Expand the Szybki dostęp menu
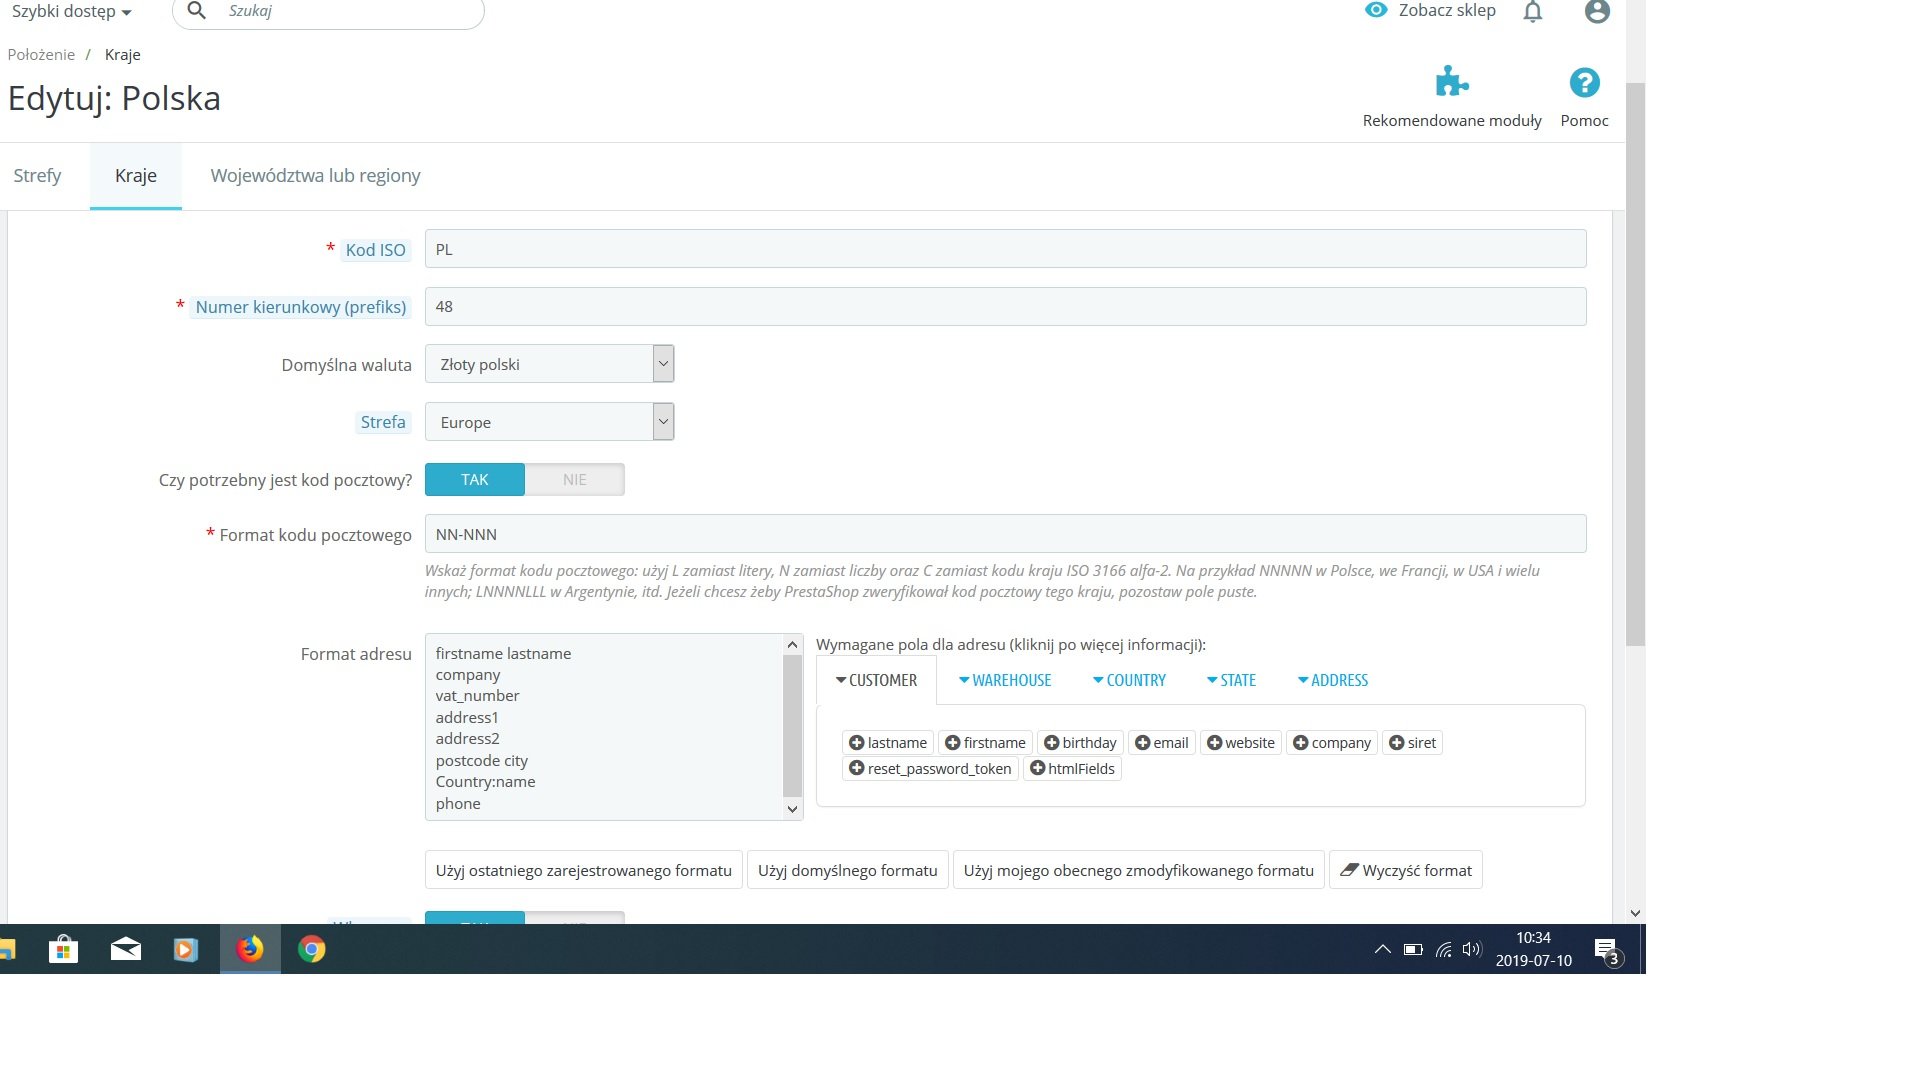The width and height of the screenshot is (1920, 1080). (71, 12)
